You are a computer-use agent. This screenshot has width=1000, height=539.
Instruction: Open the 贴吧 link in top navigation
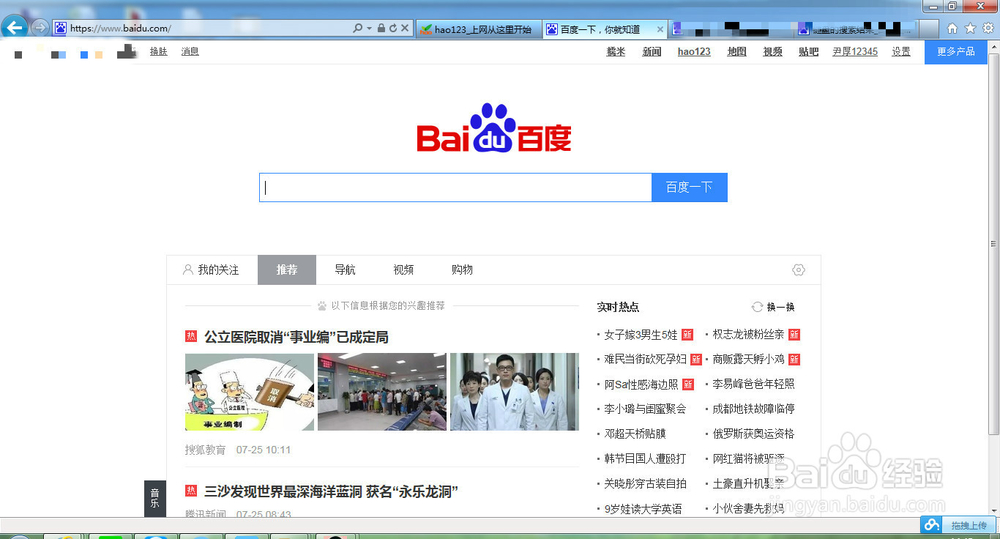click(x=808, y=52)
